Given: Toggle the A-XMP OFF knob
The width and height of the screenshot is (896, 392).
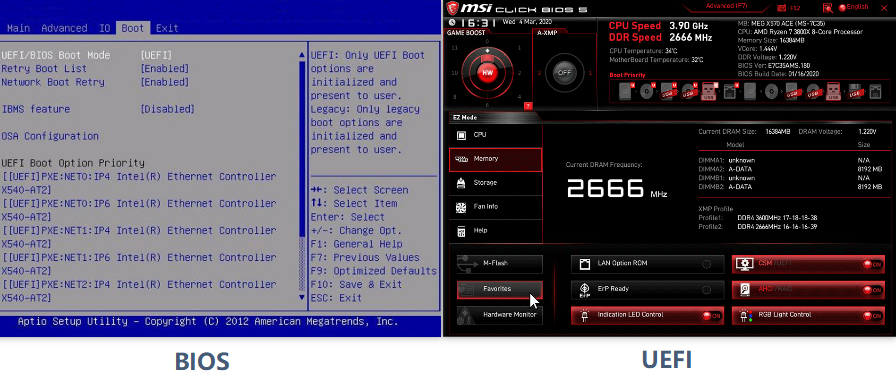Looking at the screenshot, I should 565,73.
